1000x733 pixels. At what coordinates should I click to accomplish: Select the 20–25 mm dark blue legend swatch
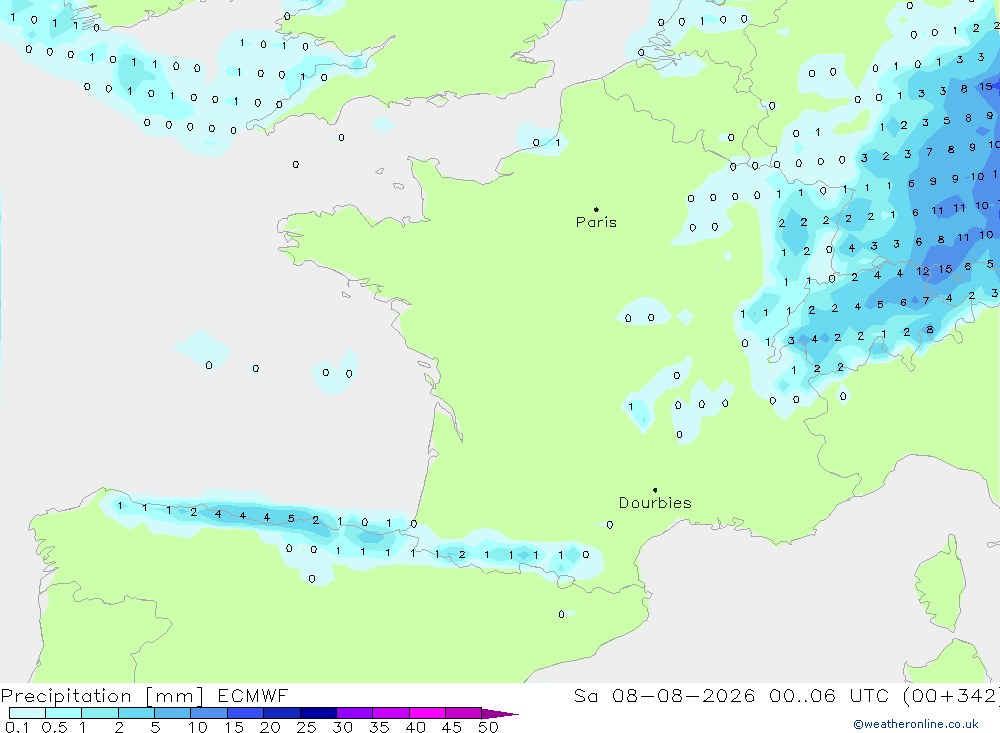click(282, 713)
